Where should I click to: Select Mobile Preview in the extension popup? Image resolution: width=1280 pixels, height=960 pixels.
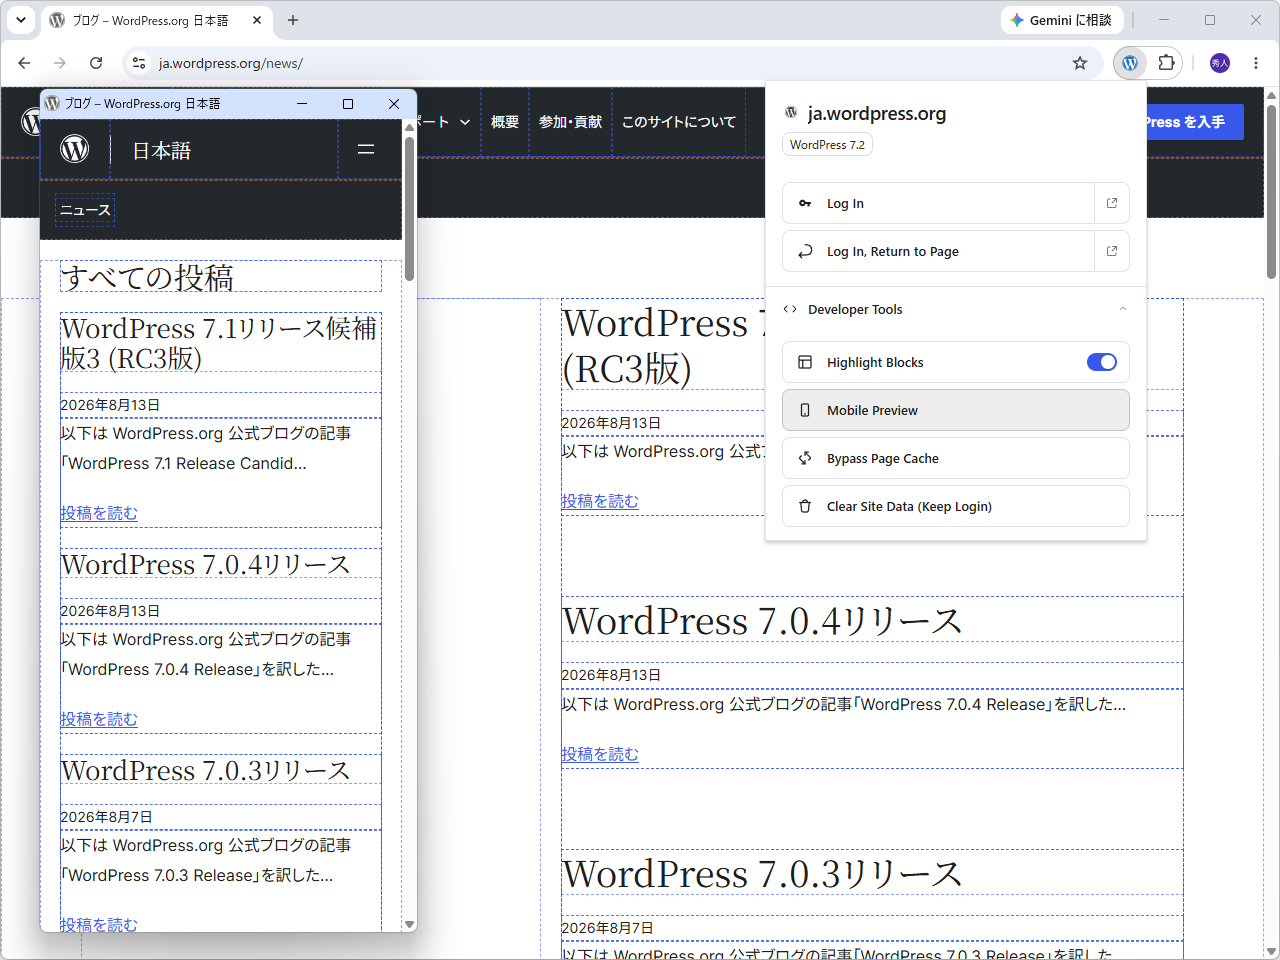coord(955,410)
